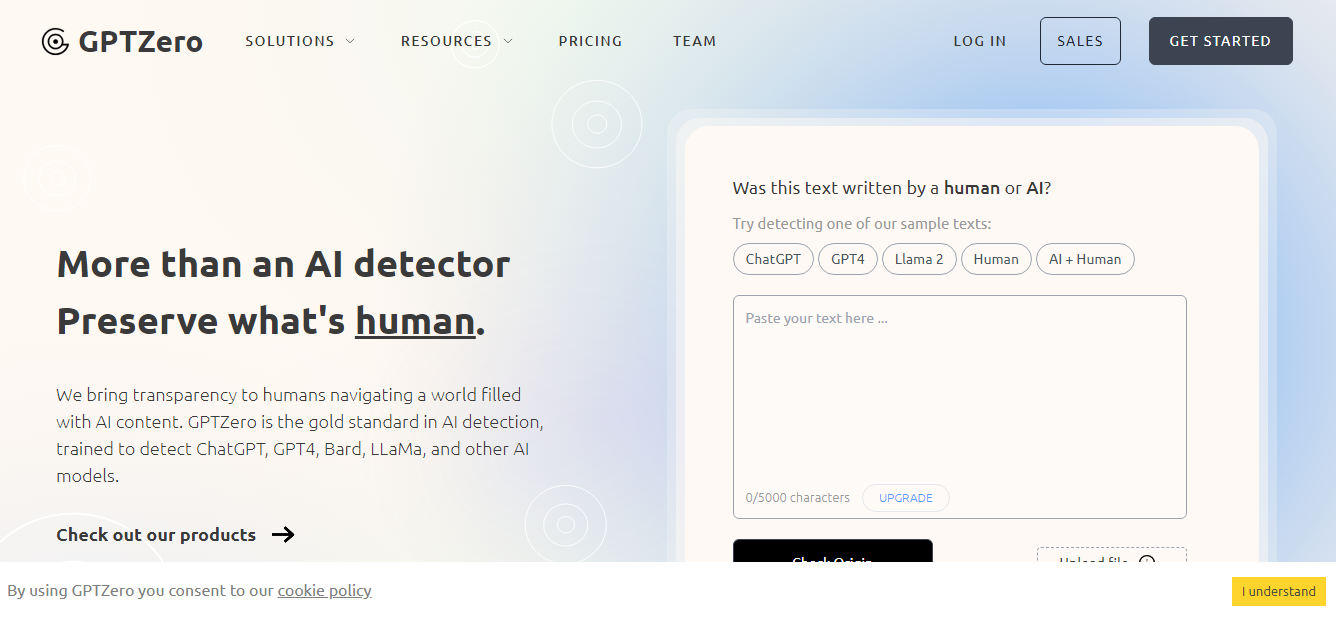Click the LOG IN link
This screenshot has height=619, width=1336.
click(980, 41)
